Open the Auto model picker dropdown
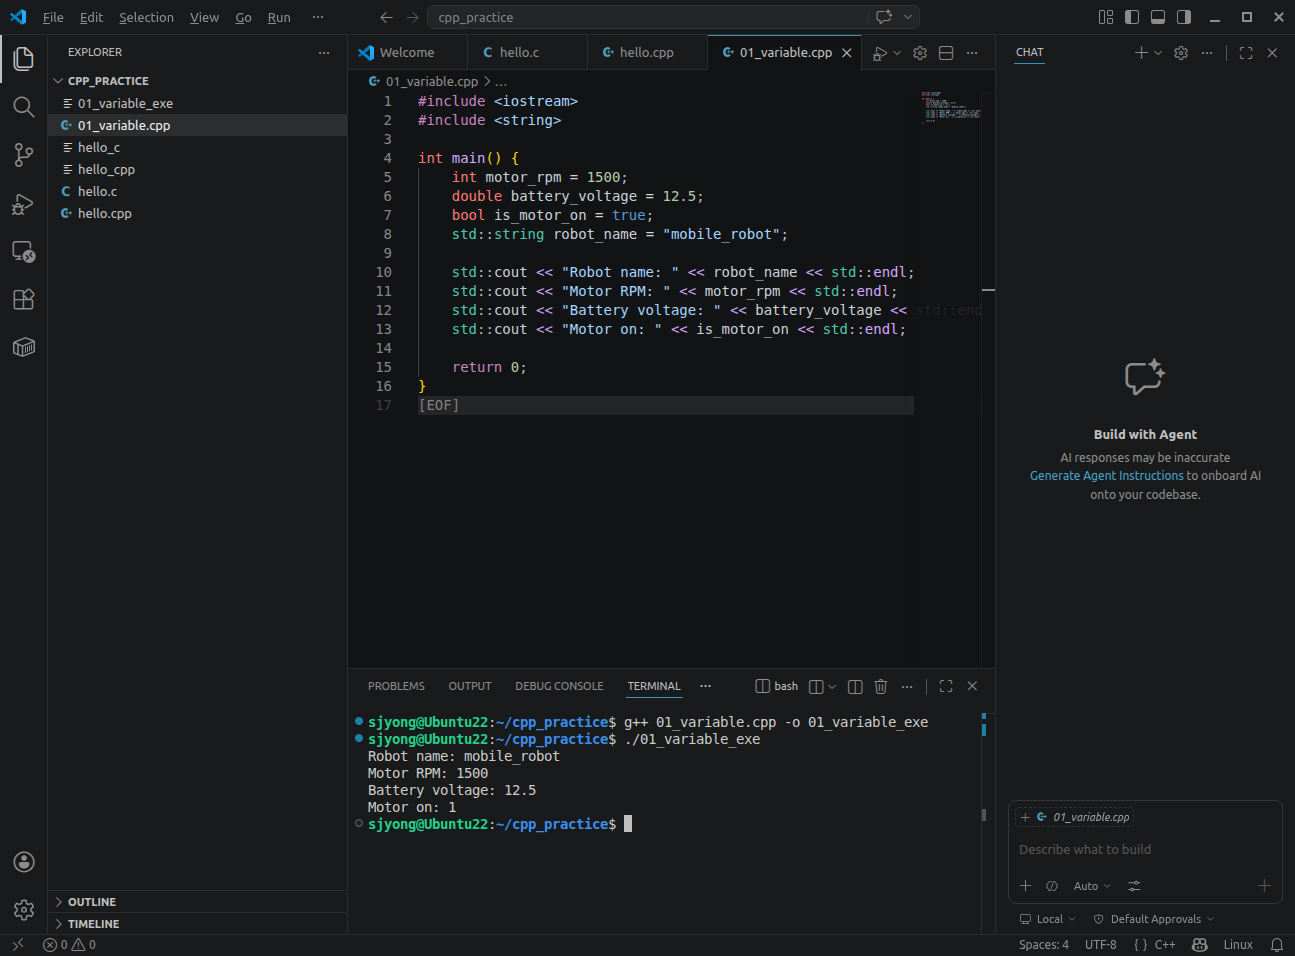 point(1092,886)
